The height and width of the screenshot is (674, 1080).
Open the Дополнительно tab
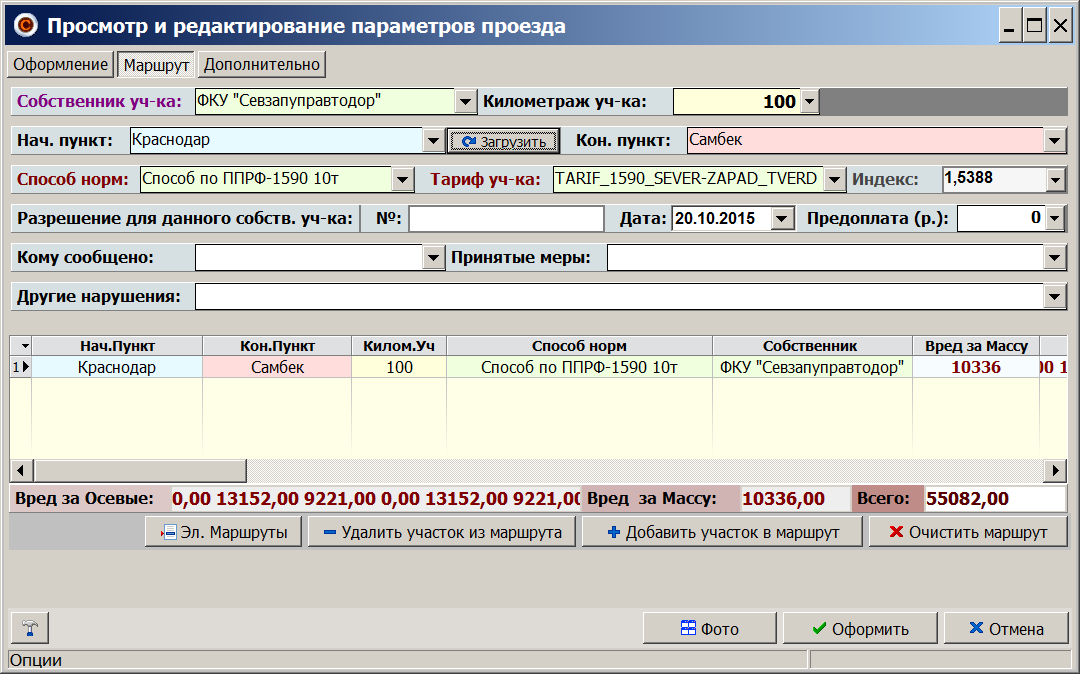[262, 65]
